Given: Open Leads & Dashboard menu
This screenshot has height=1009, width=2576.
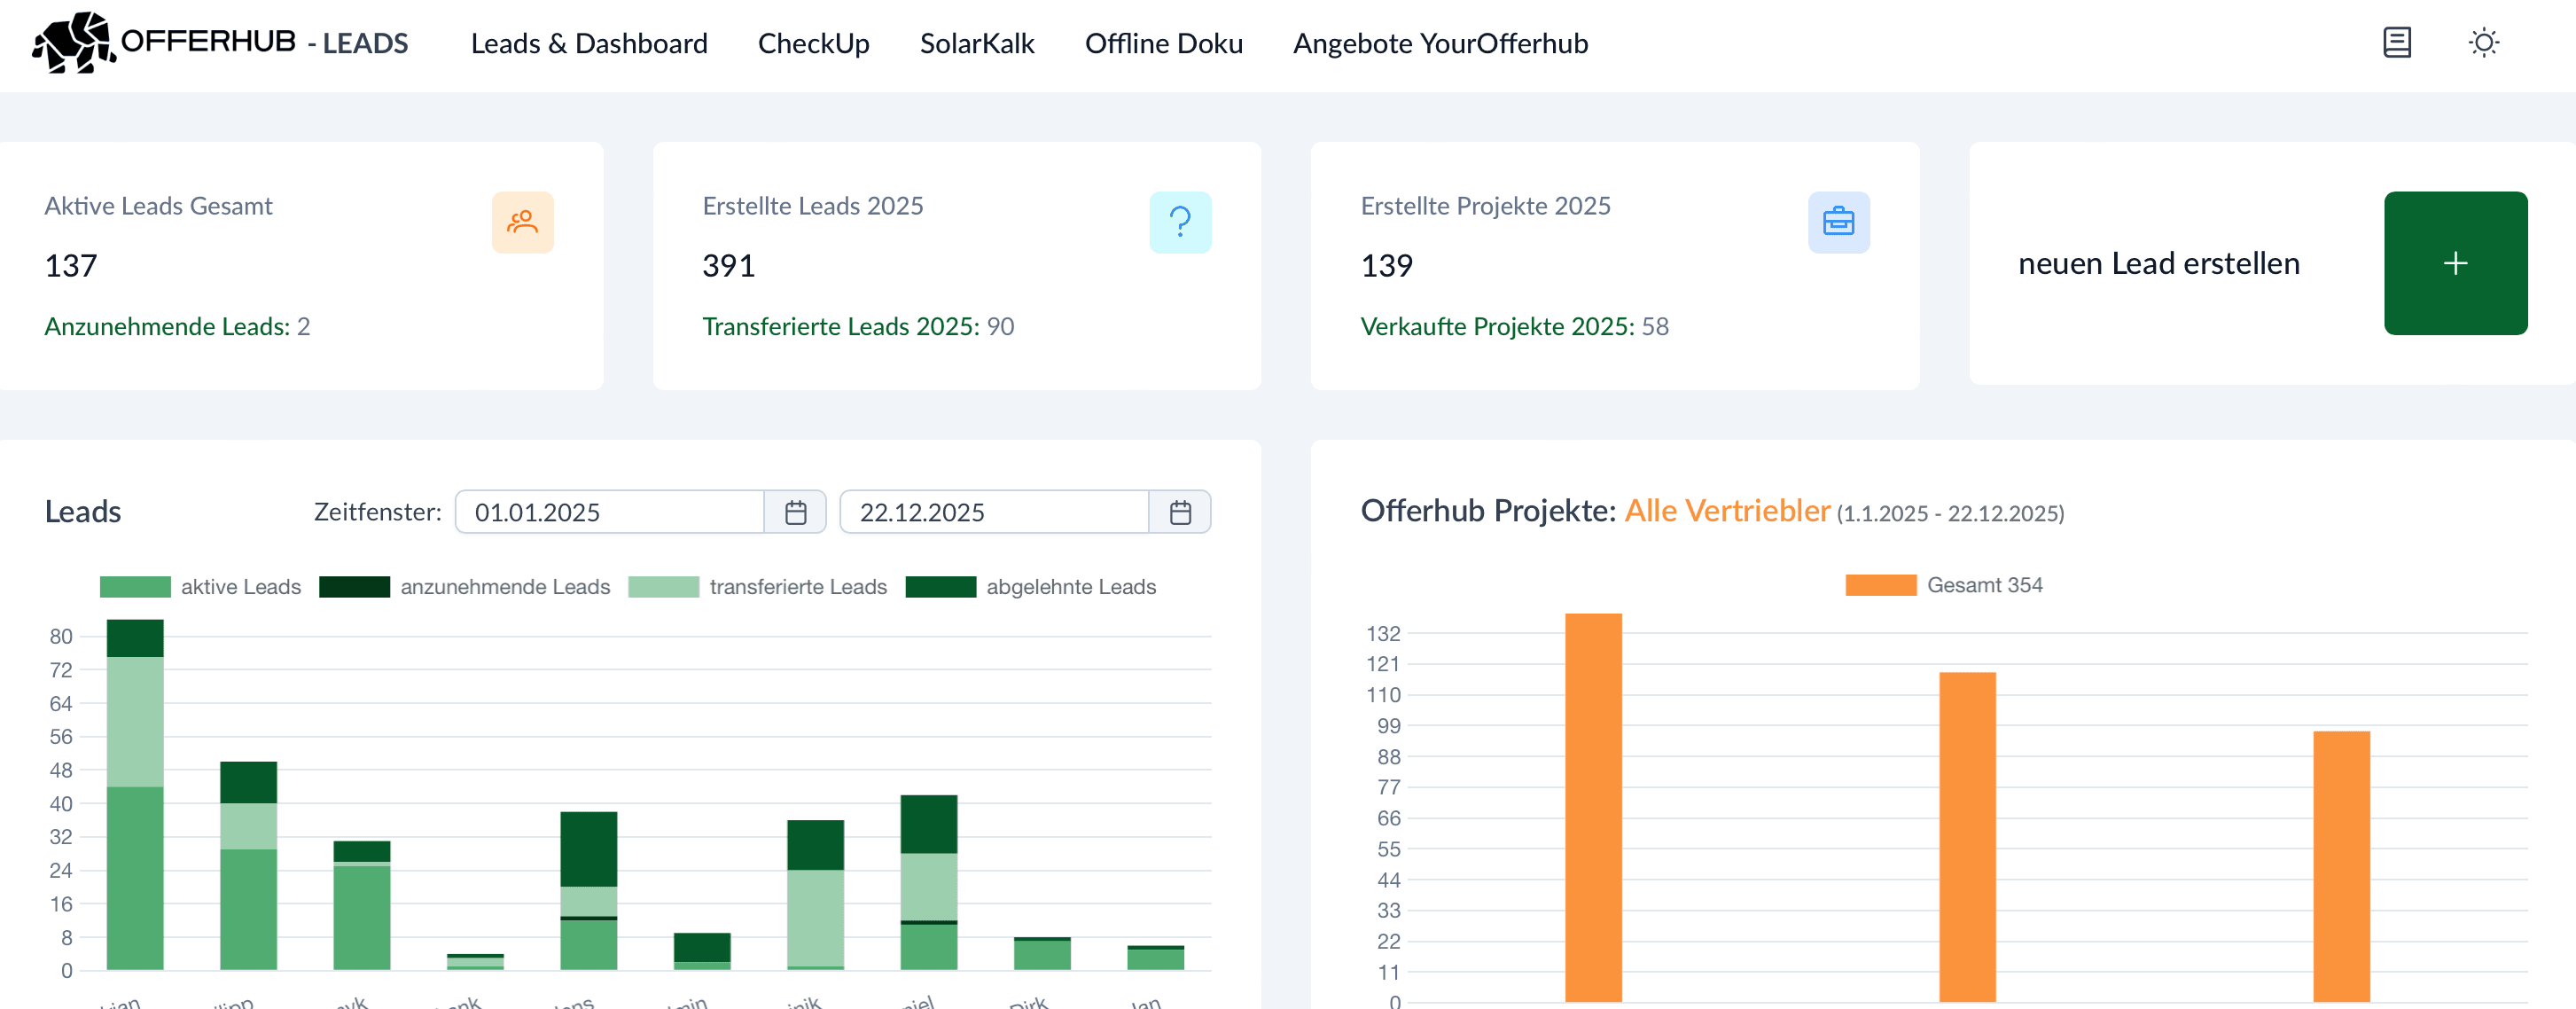Looking at the screenshot, I should coord(589,44).
